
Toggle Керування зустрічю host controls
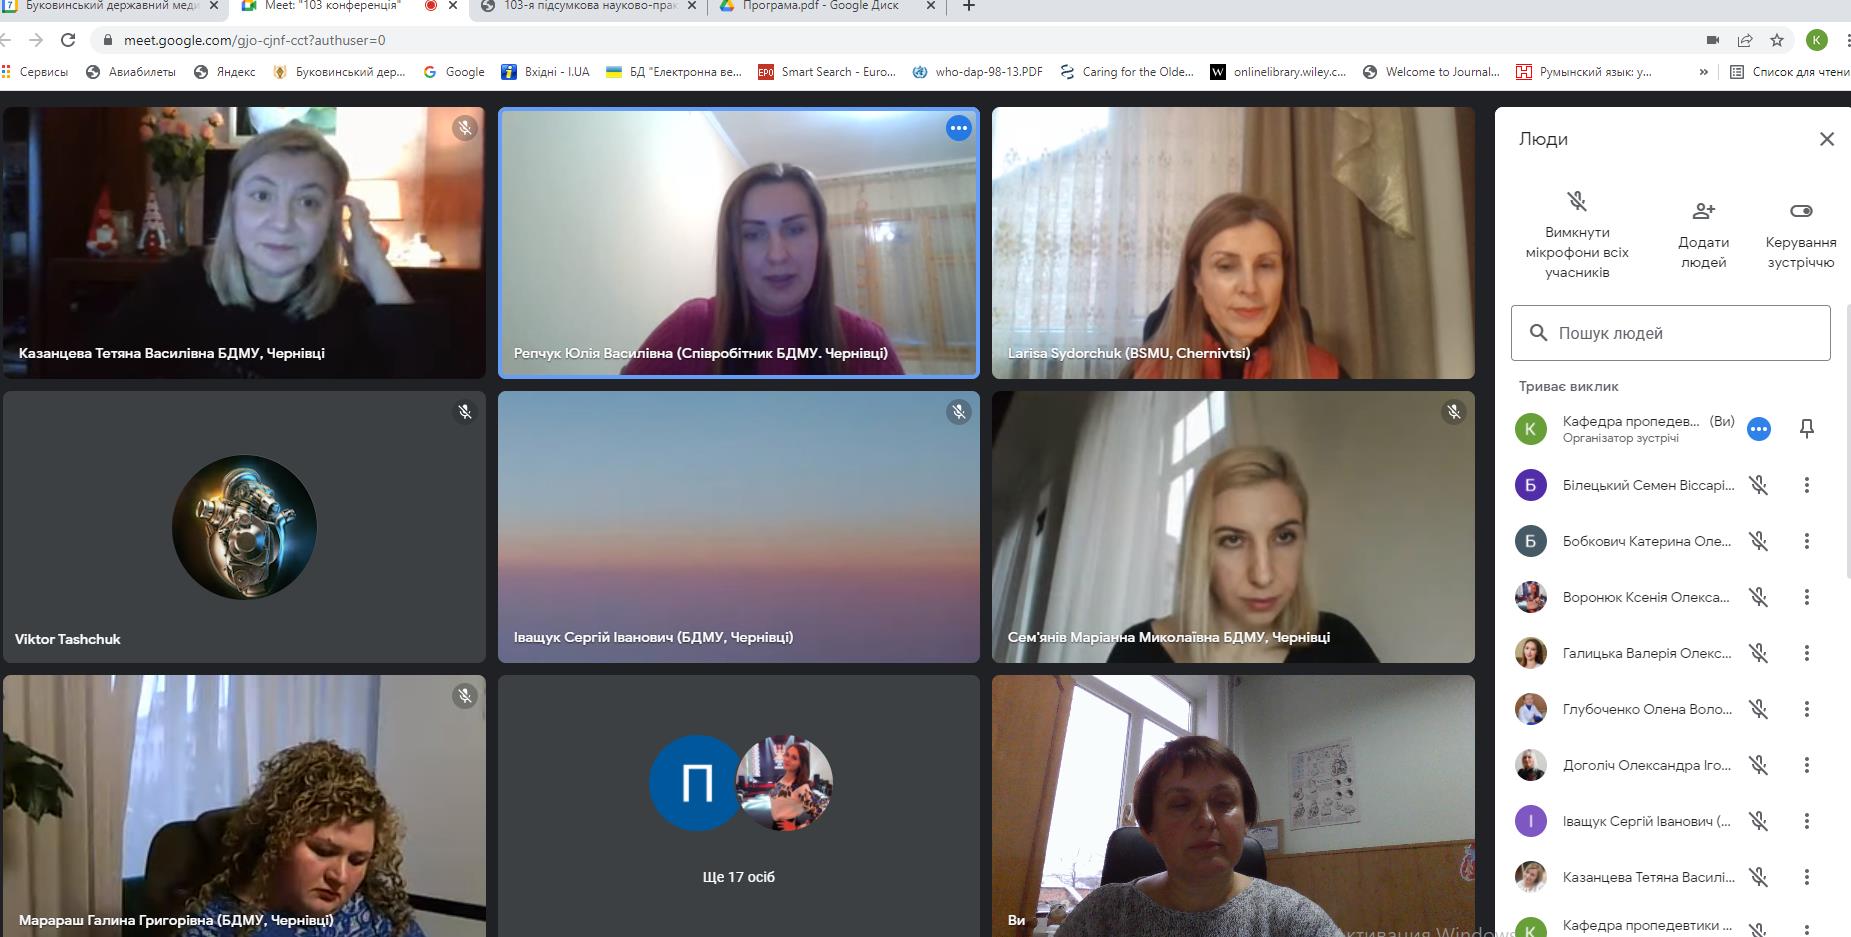[1801, 211]
